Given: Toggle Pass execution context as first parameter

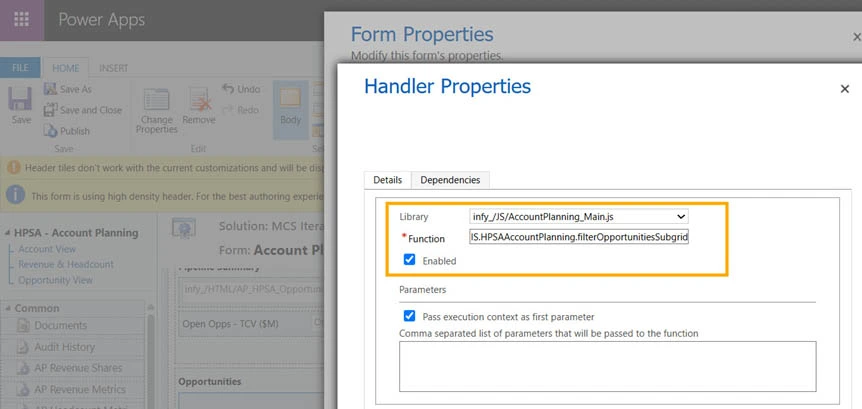Looking at the screenshot, I should 409,316.
